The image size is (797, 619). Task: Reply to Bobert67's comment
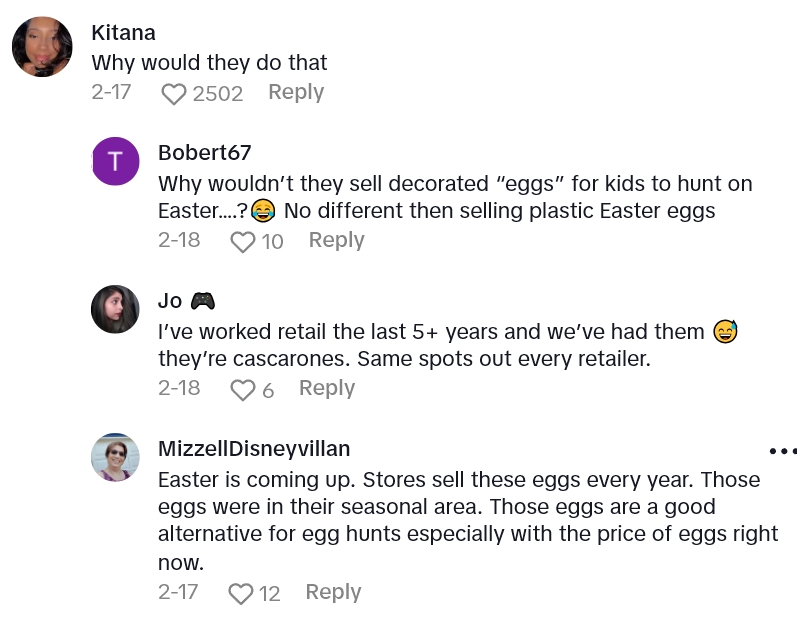click(336, 241)
